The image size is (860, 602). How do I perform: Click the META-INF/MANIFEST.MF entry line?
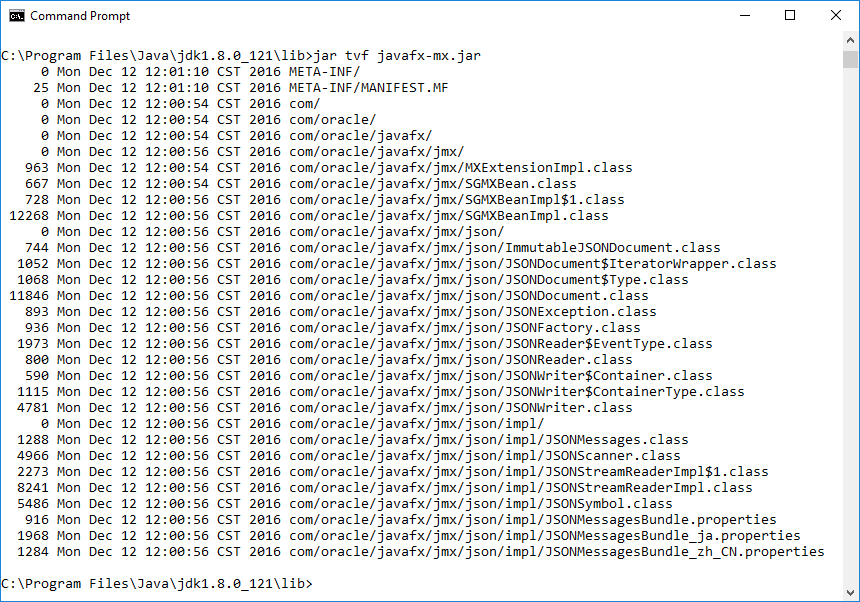(x=369, y=88)
